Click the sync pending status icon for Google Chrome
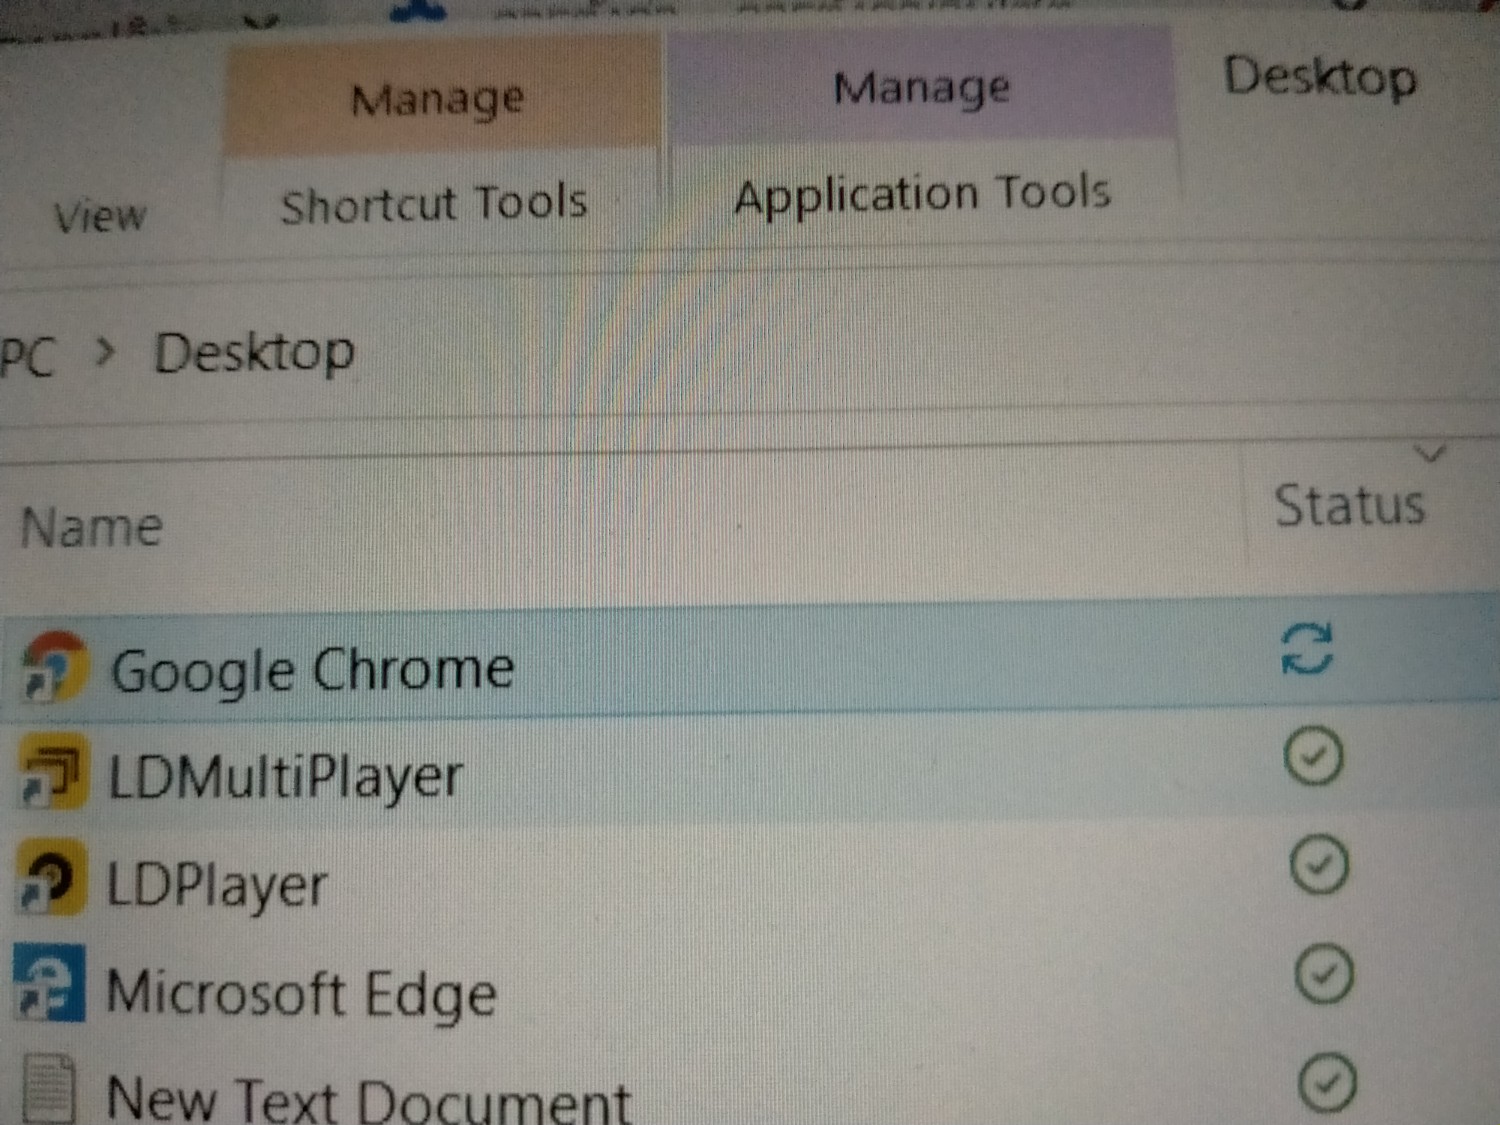The image size is (1500, 1125). click(1307, 649)
